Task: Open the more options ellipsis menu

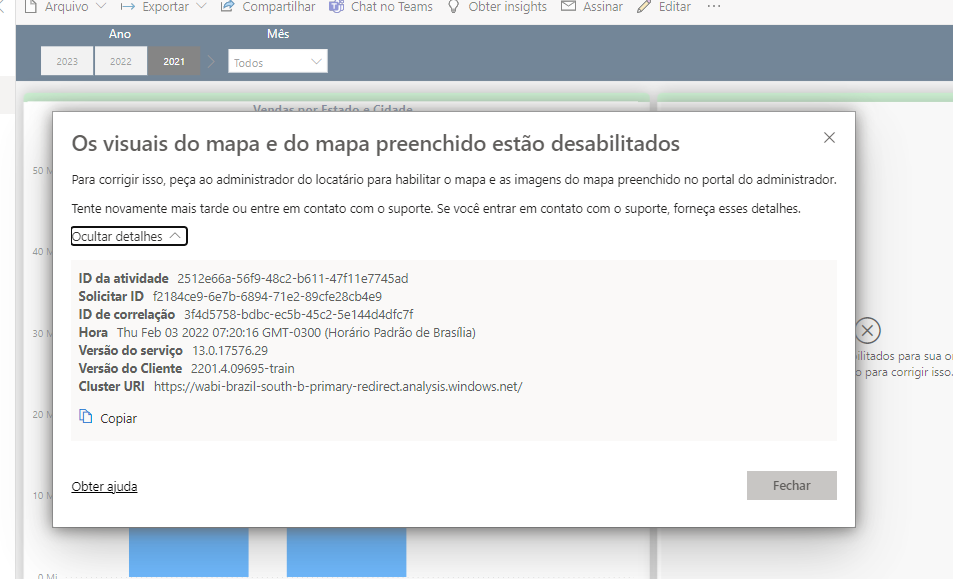Action: (x=714, y=7)
